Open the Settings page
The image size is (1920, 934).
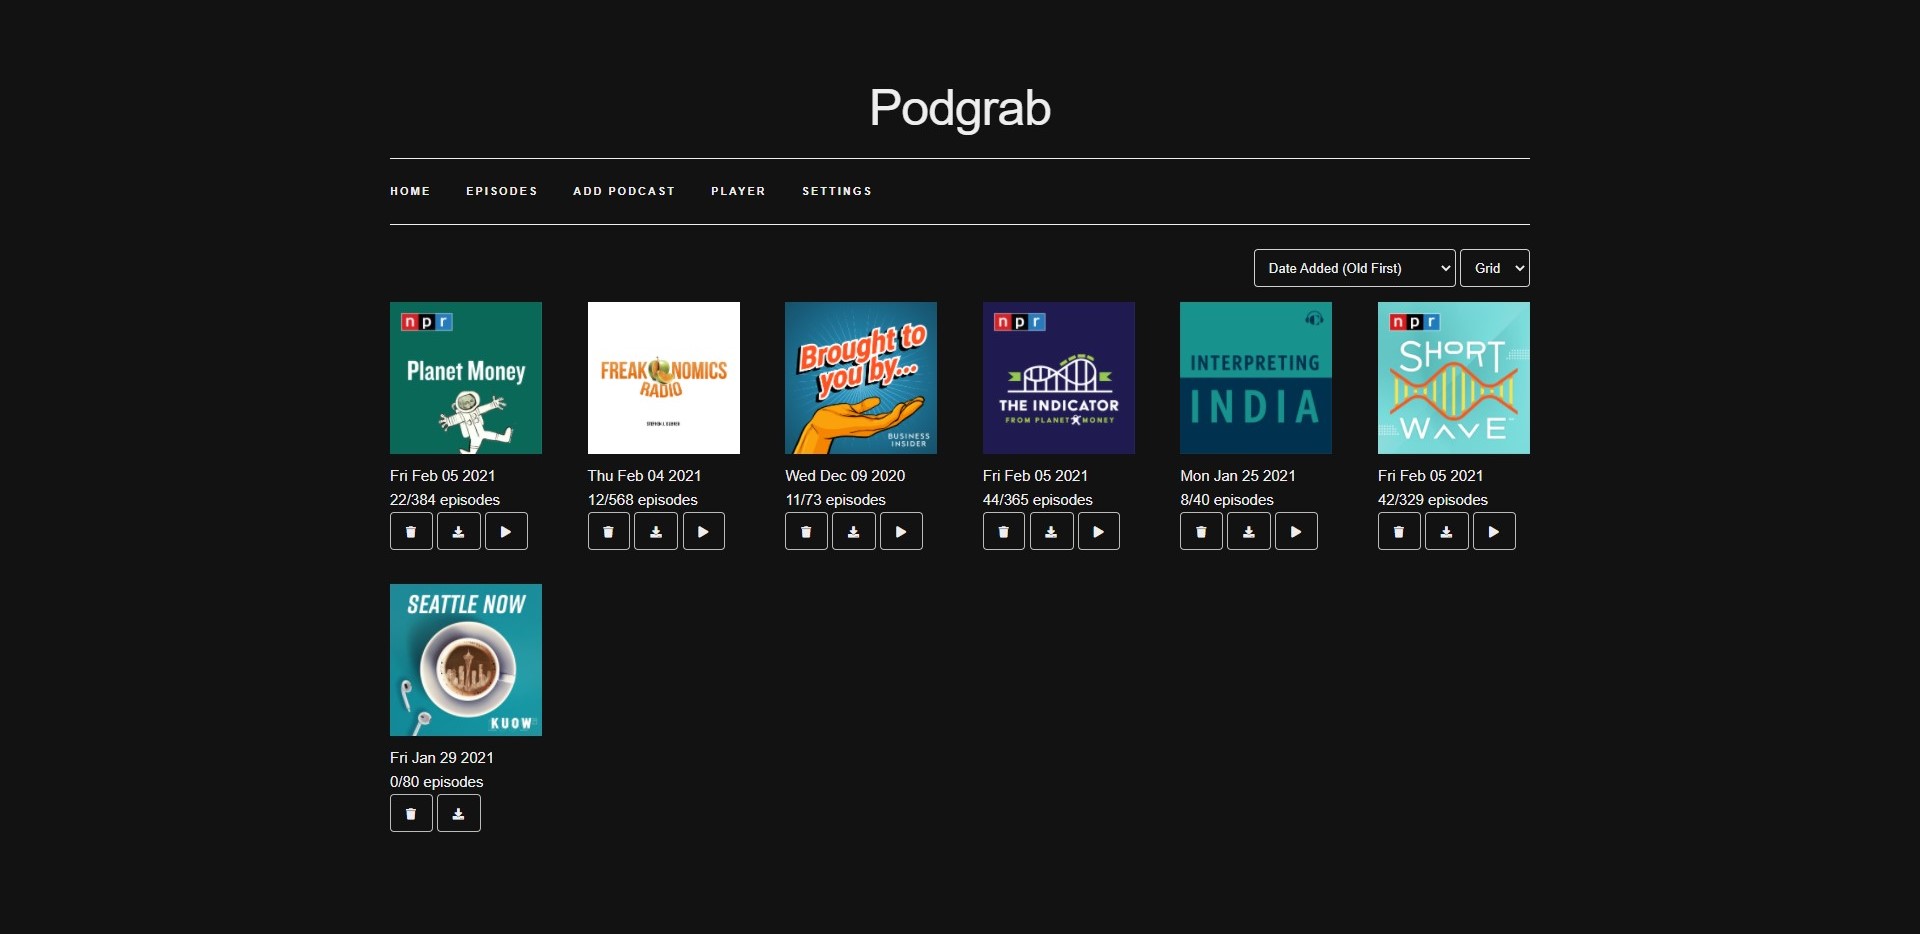837,191
